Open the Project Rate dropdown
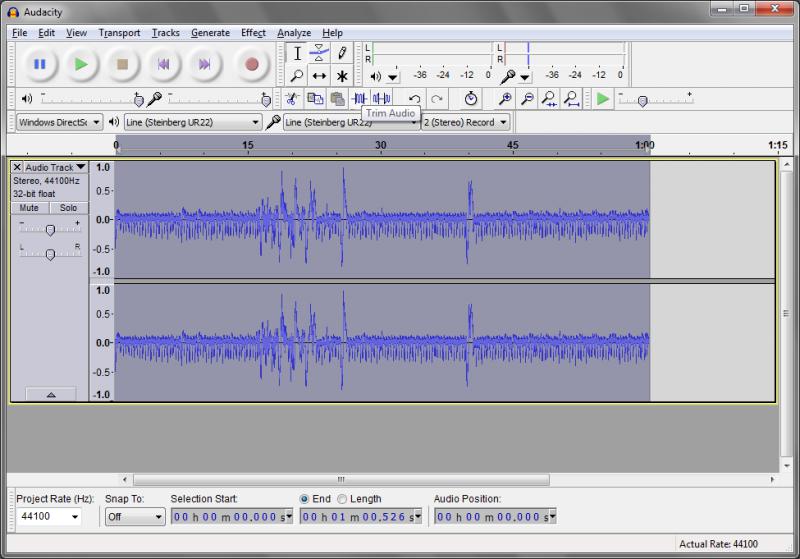 click(x=49, y=517)
